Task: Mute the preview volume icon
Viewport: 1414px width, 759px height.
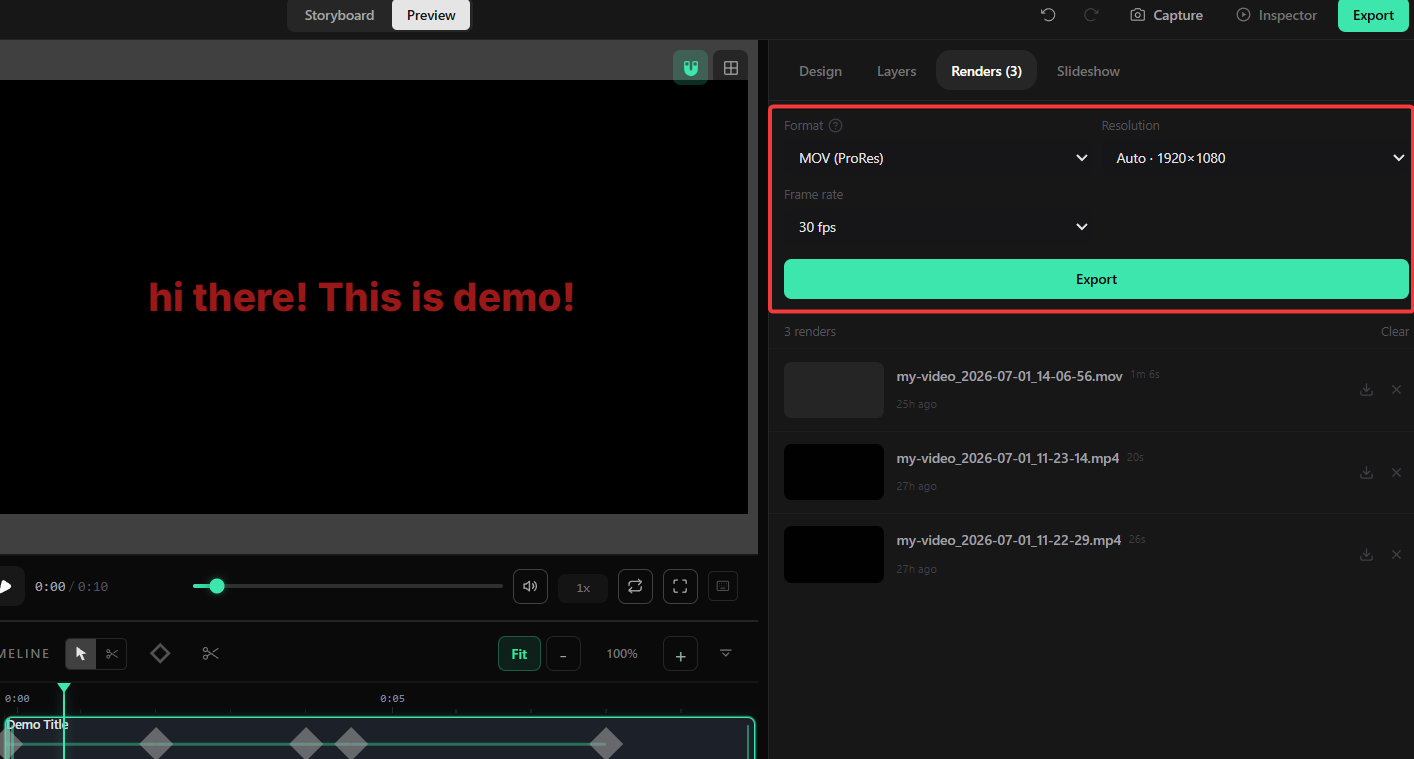Action: pyautogui.click(x=530, y=587)
